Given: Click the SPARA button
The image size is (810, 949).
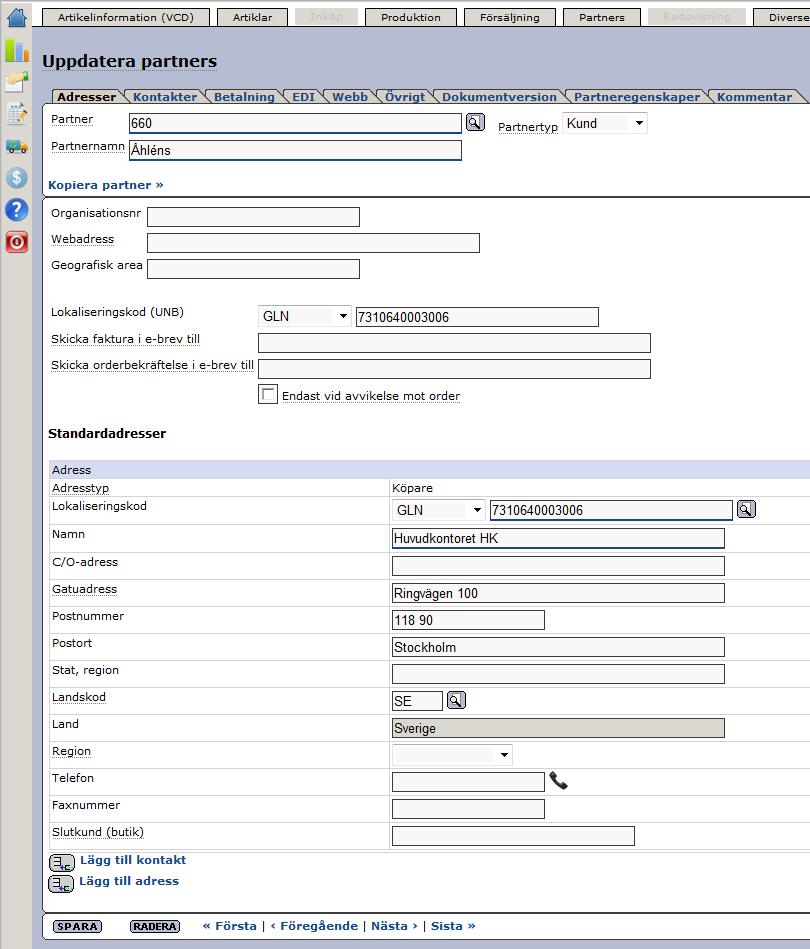Looking at the screenshot, I should [77, 926].
